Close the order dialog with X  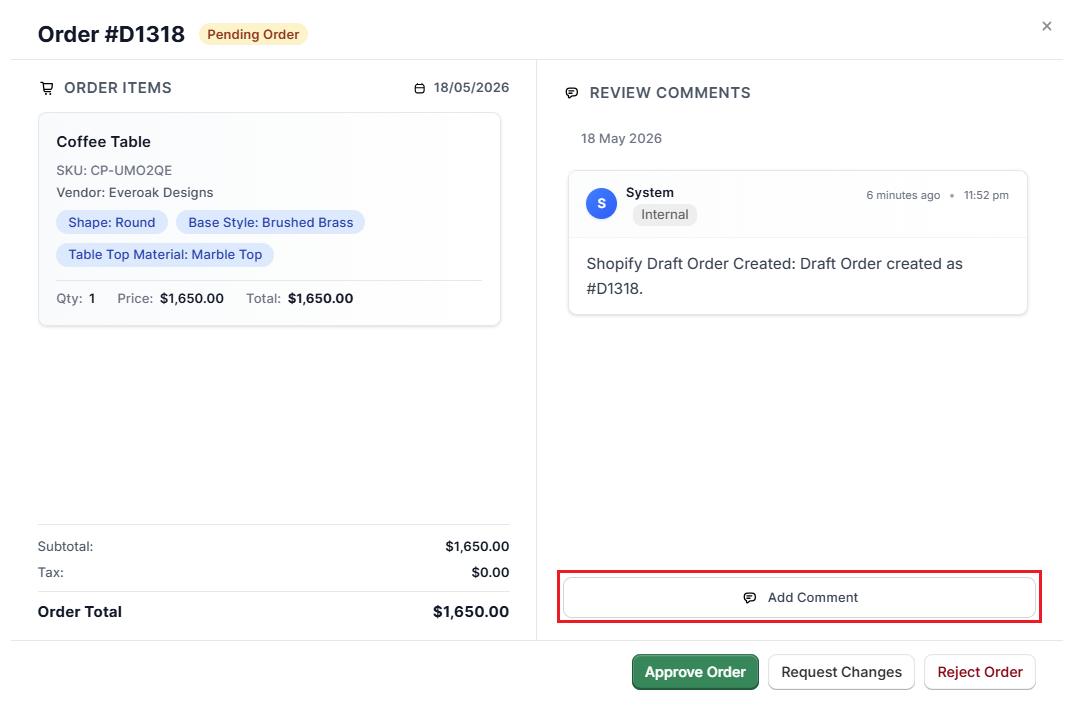click(x=1047, y=26)
